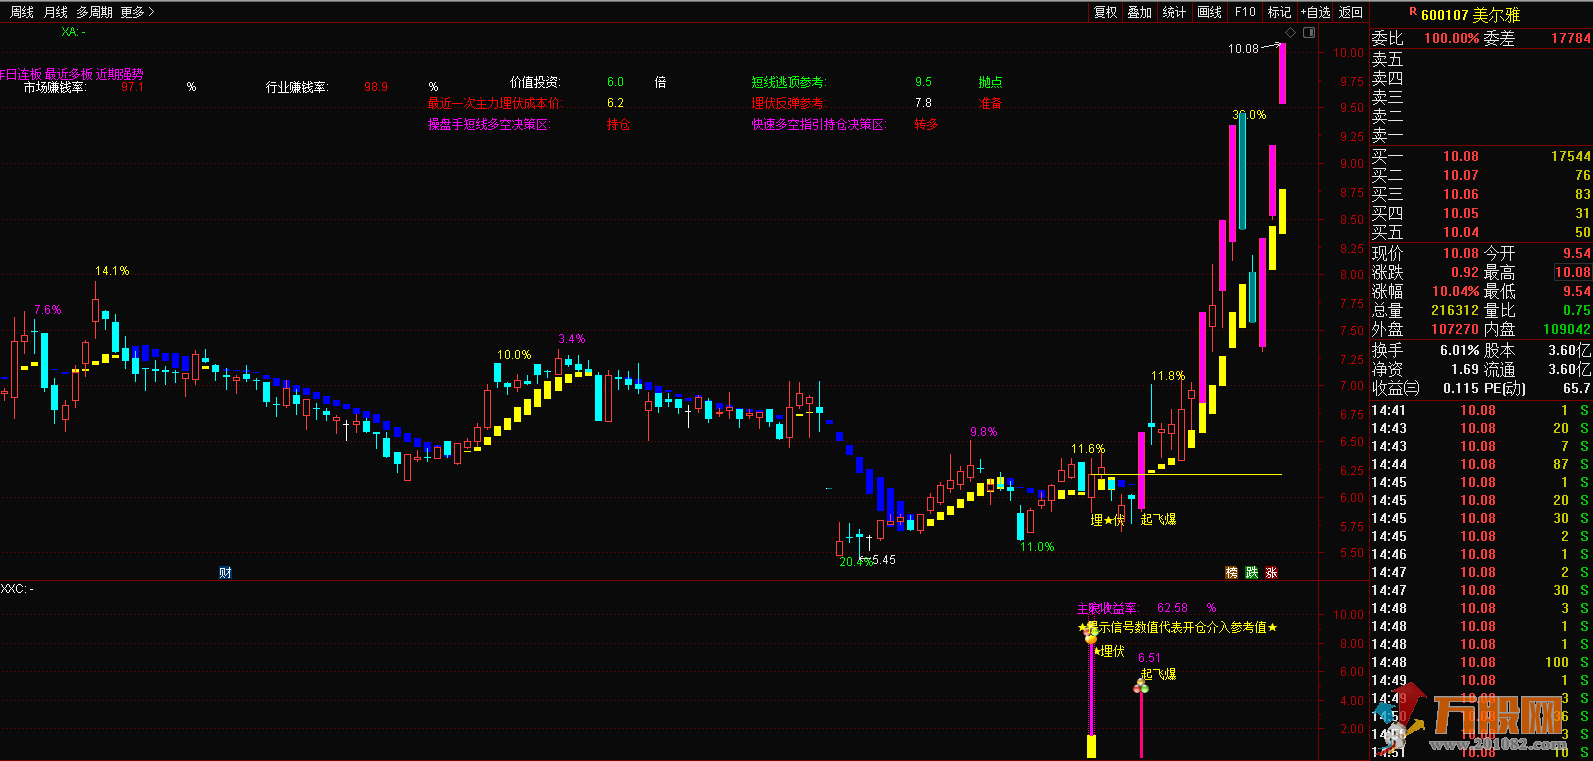Click the 埋伏 signal marker in the lower indicator
Viewport: 1593px width, 761px height.
(x=1109, y=651)
